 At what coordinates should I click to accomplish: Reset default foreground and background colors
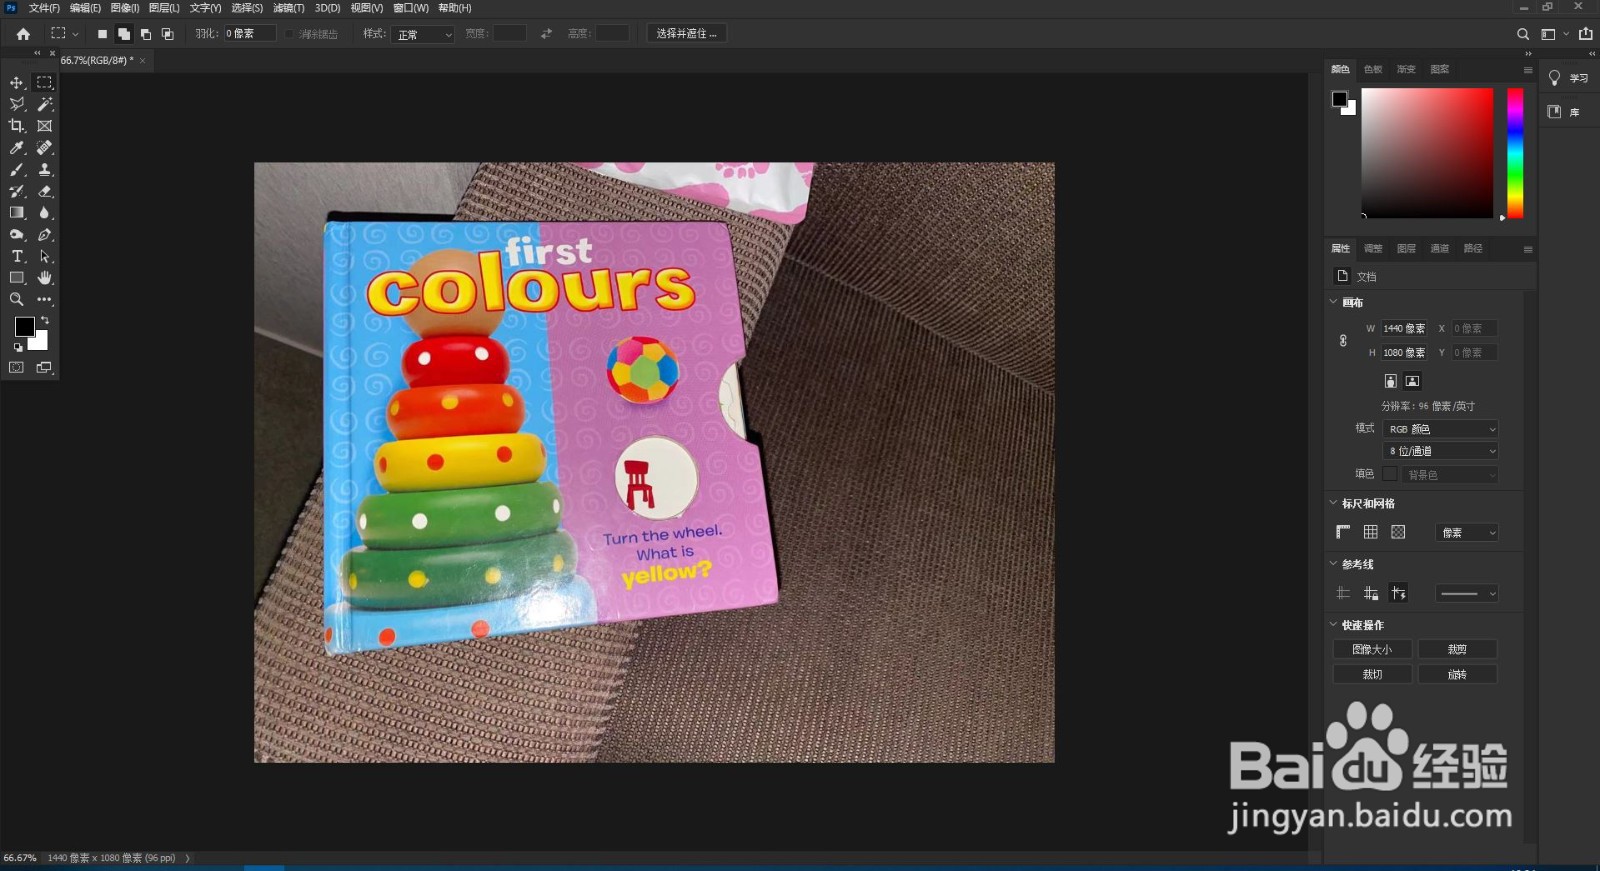pos(17,347)
